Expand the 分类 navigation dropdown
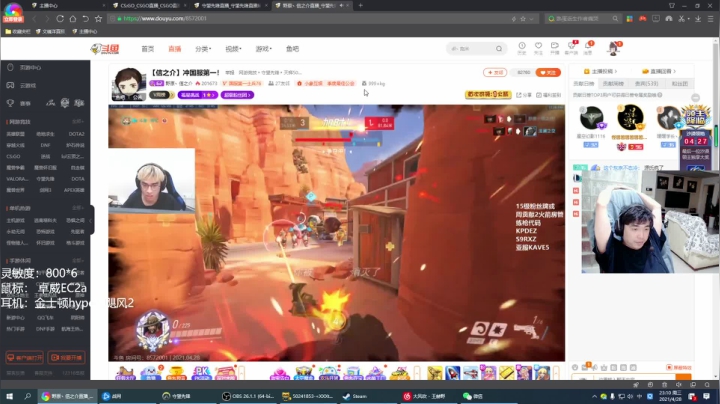The height and width of the screenshot is (404, 720). 203,49
